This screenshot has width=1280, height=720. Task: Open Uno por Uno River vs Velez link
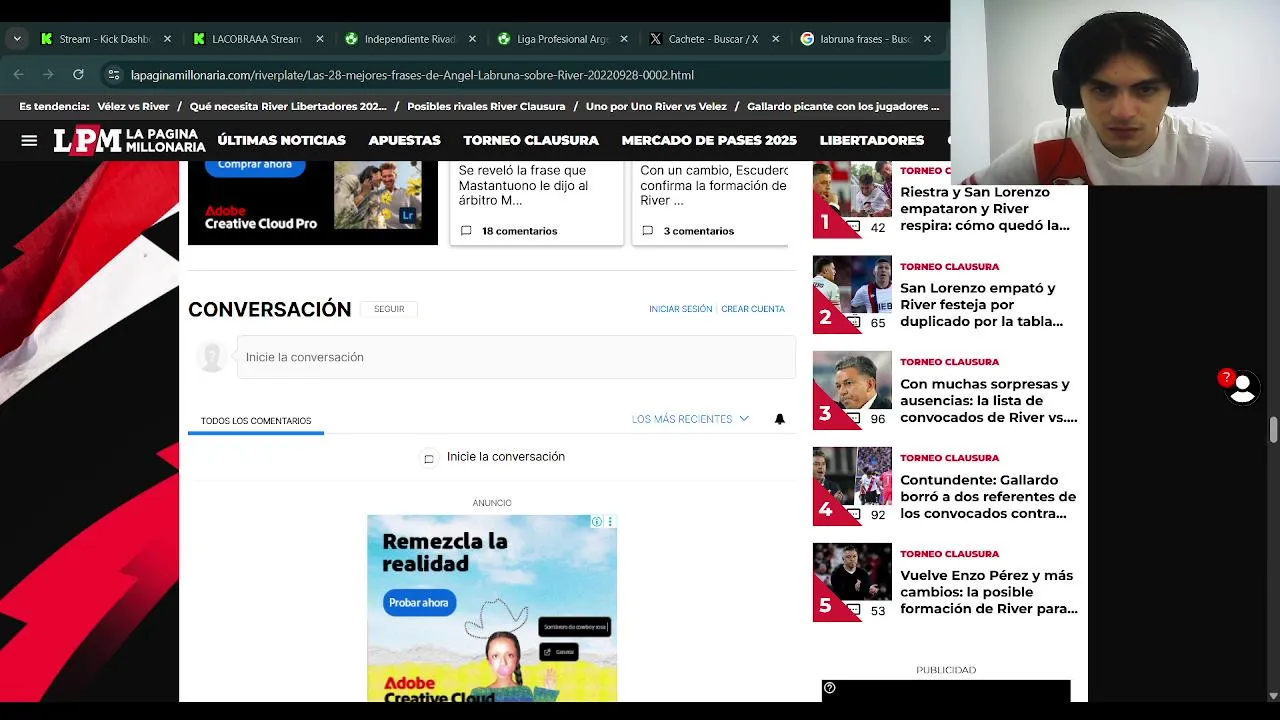(656, 106)
